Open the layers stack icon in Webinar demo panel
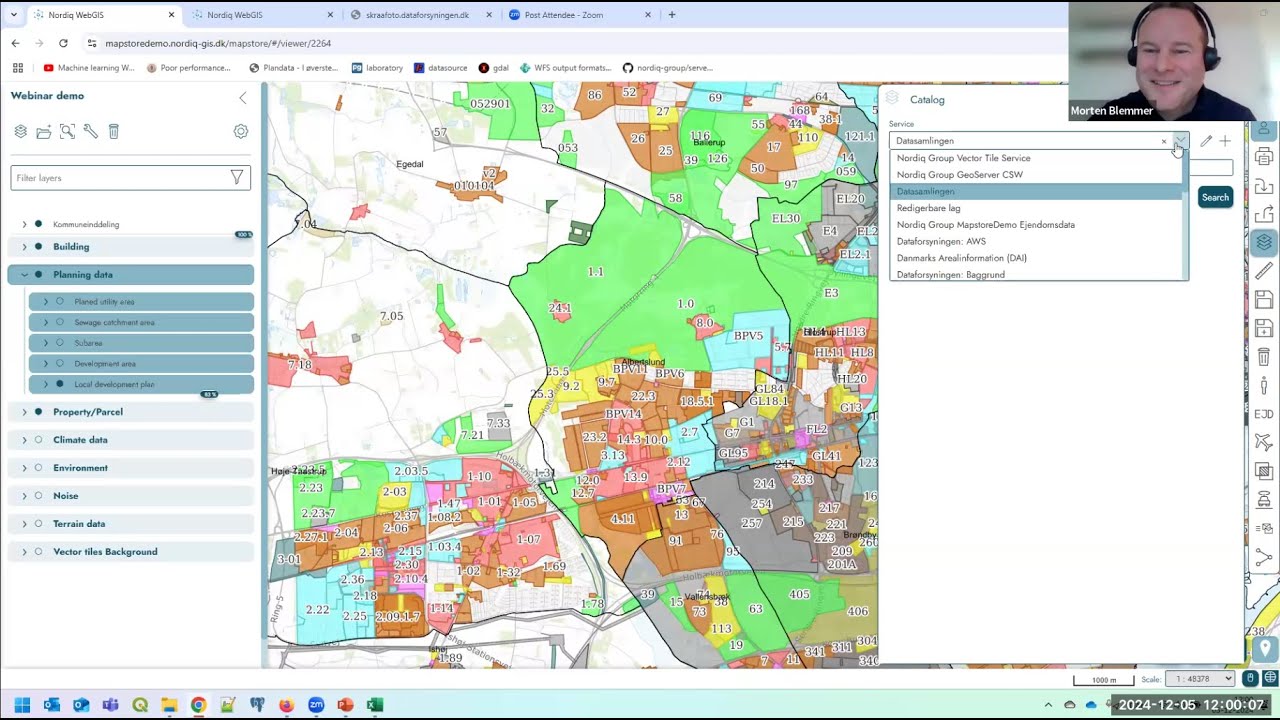The image size is (1280, 720). tap(20, 131)
